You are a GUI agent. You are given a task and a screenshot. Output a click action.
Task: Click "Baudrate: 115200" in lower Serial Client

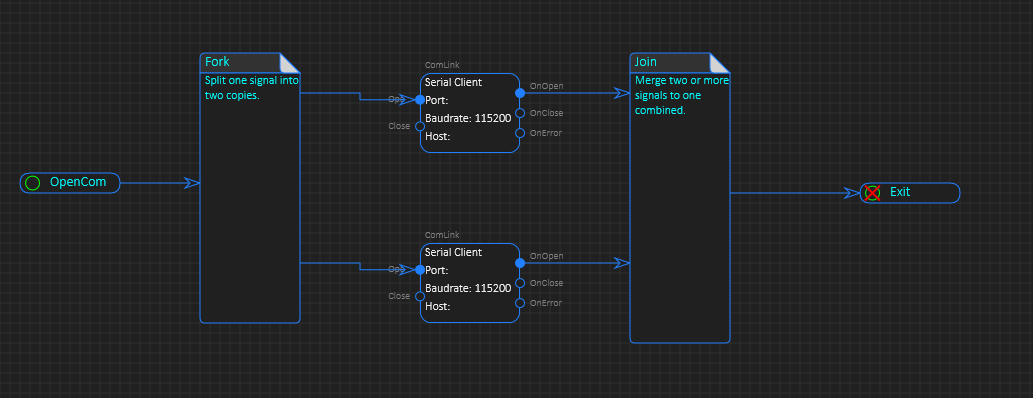(468, 288)
